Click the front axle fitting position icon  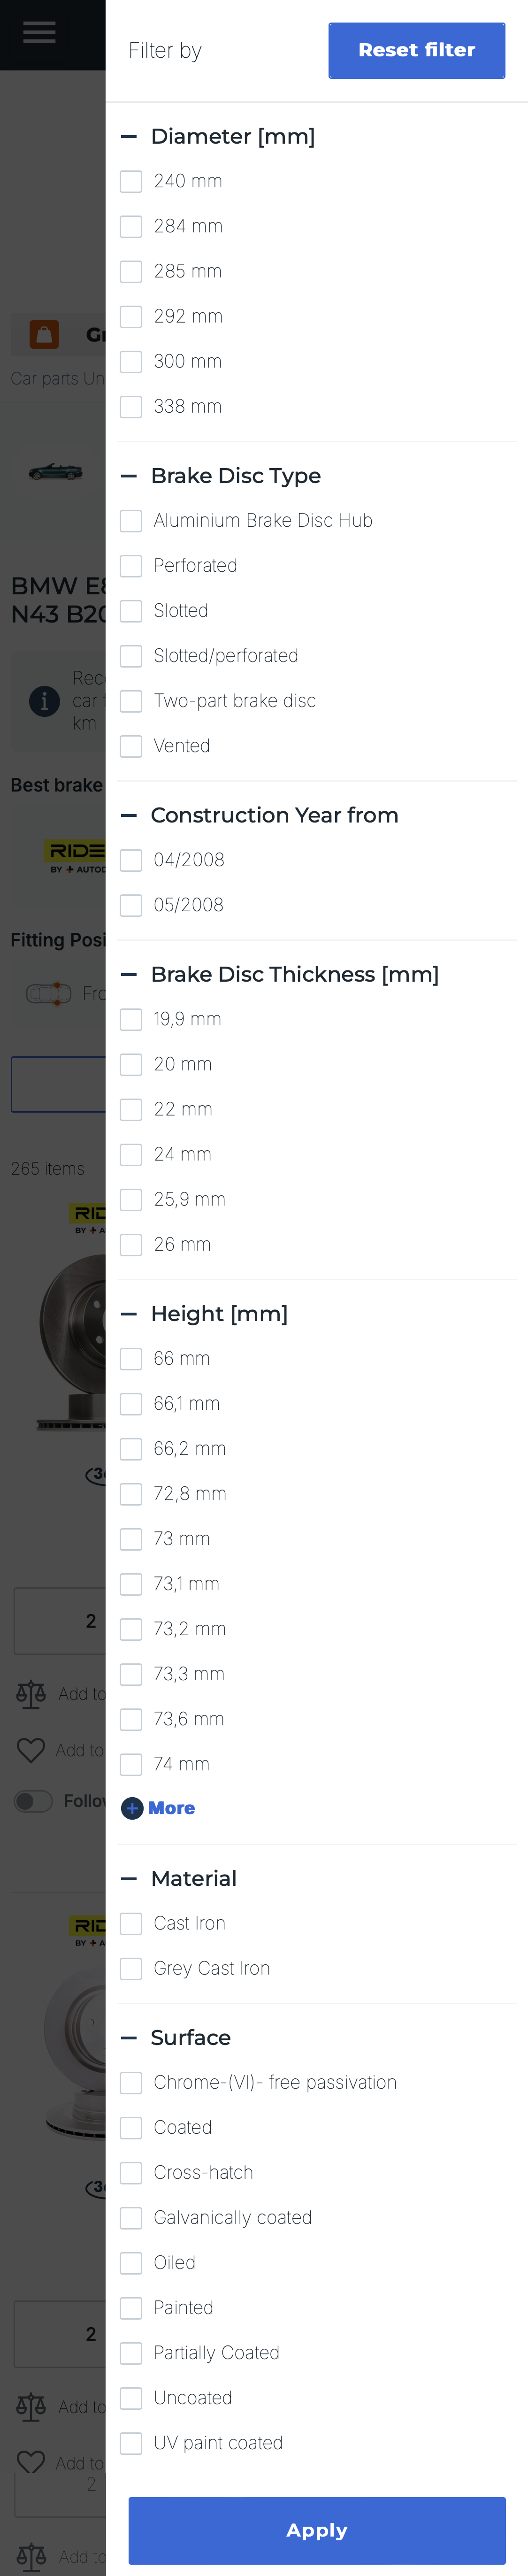coord(48,993)
